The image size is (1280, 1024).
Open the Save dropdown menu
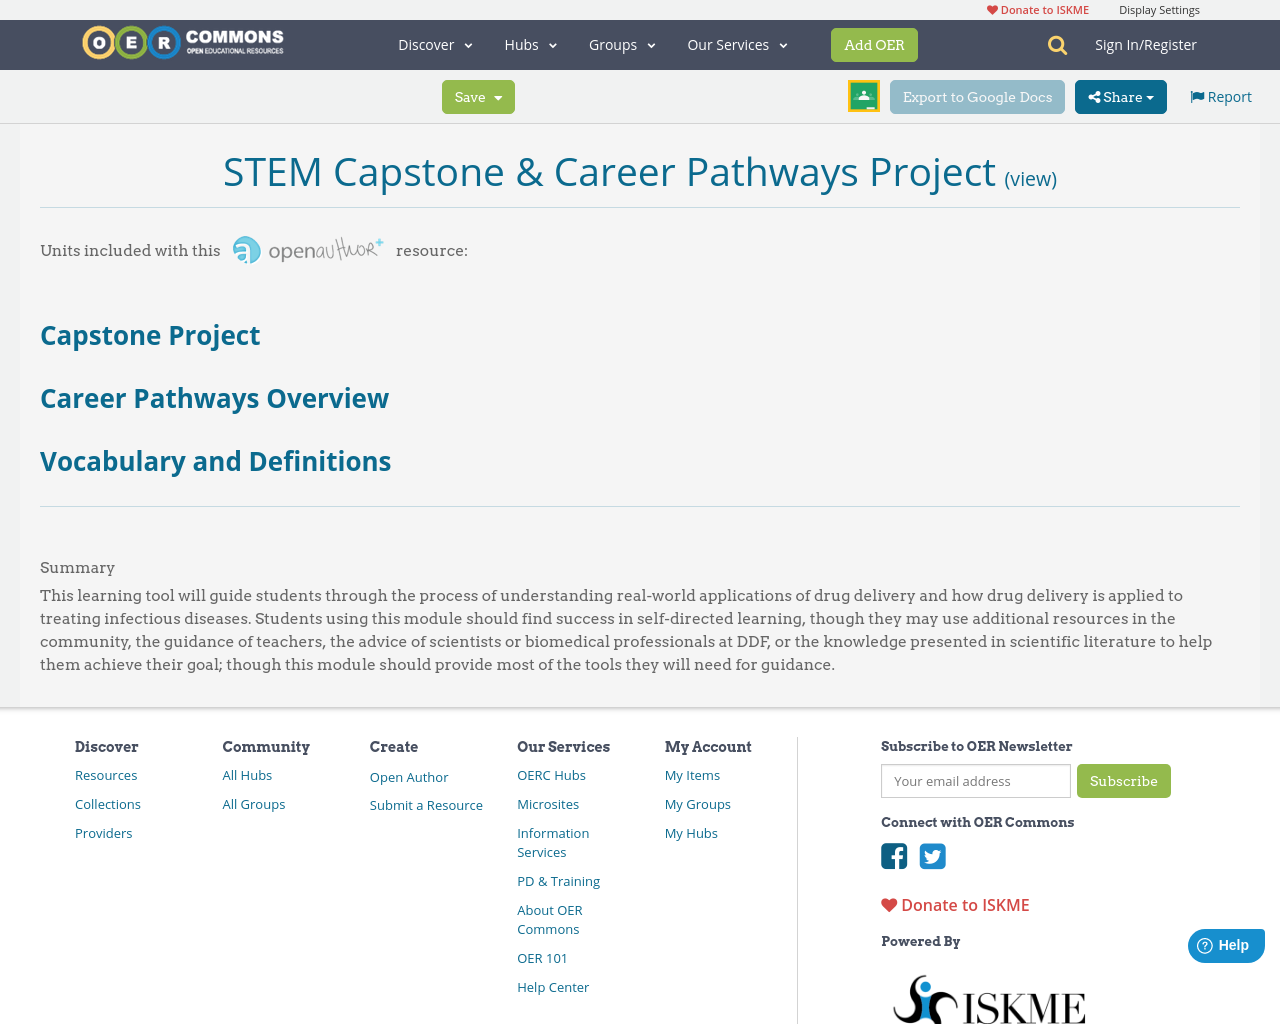(478, 96)
